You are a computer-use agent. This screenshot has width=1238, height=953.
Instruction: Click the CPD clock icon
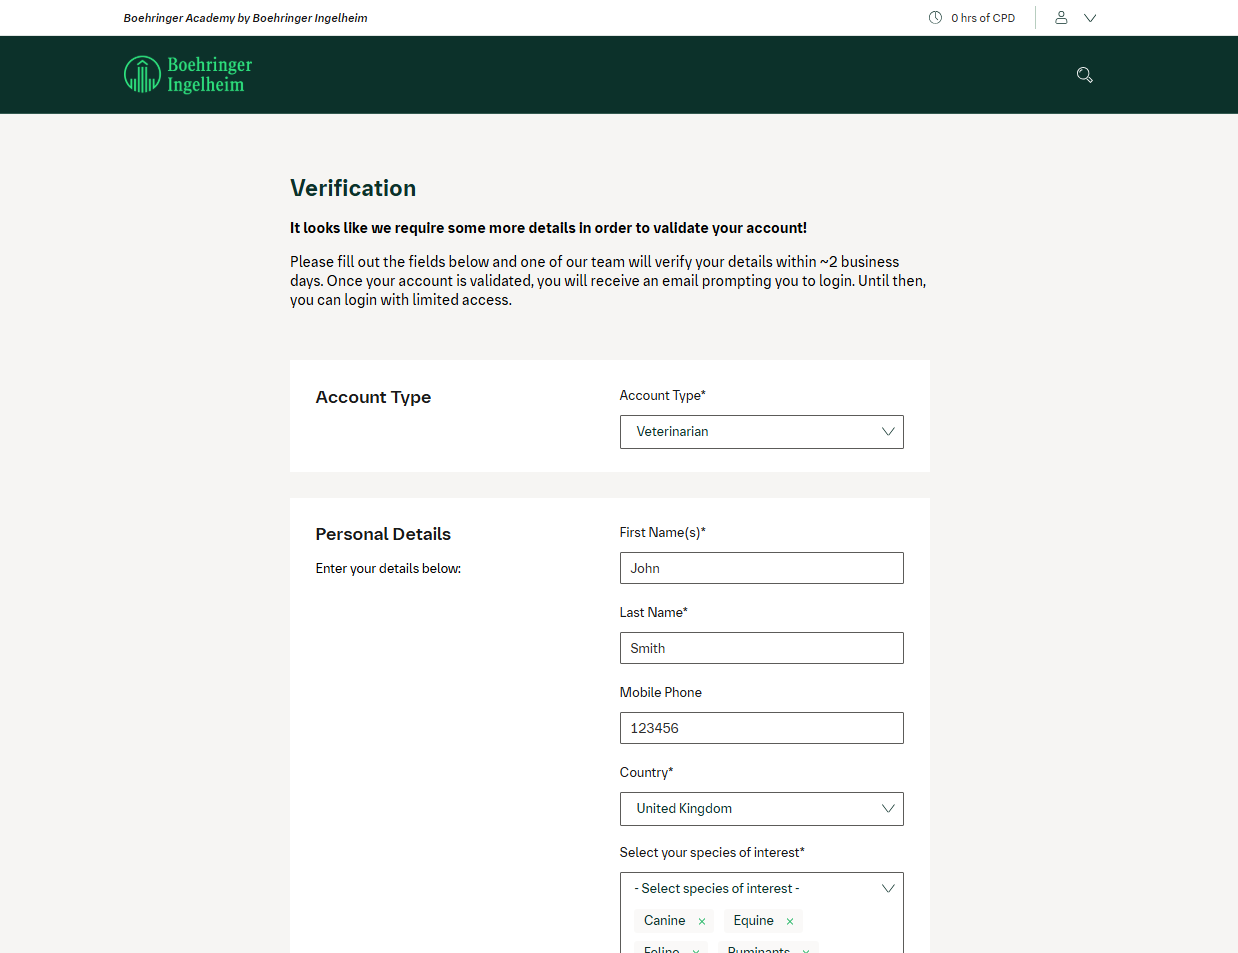tap(934, 17)
